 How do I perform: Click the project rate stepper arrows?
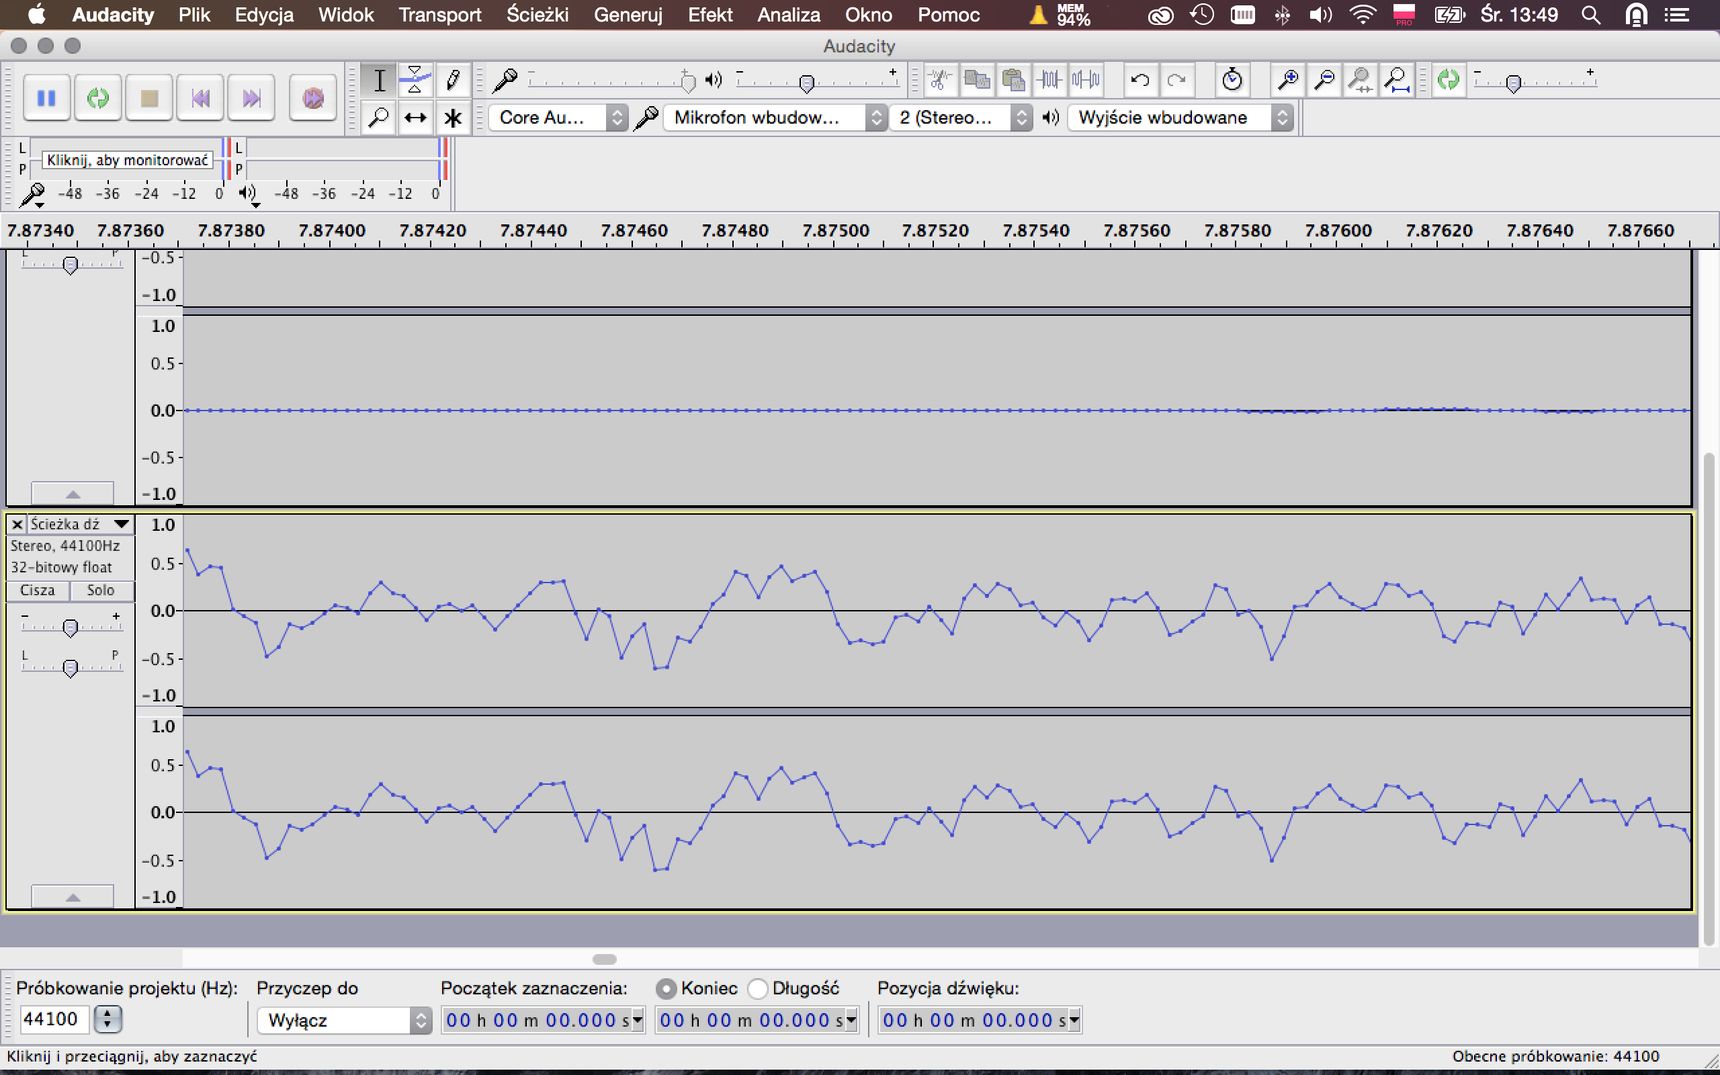pos(107,1019)
